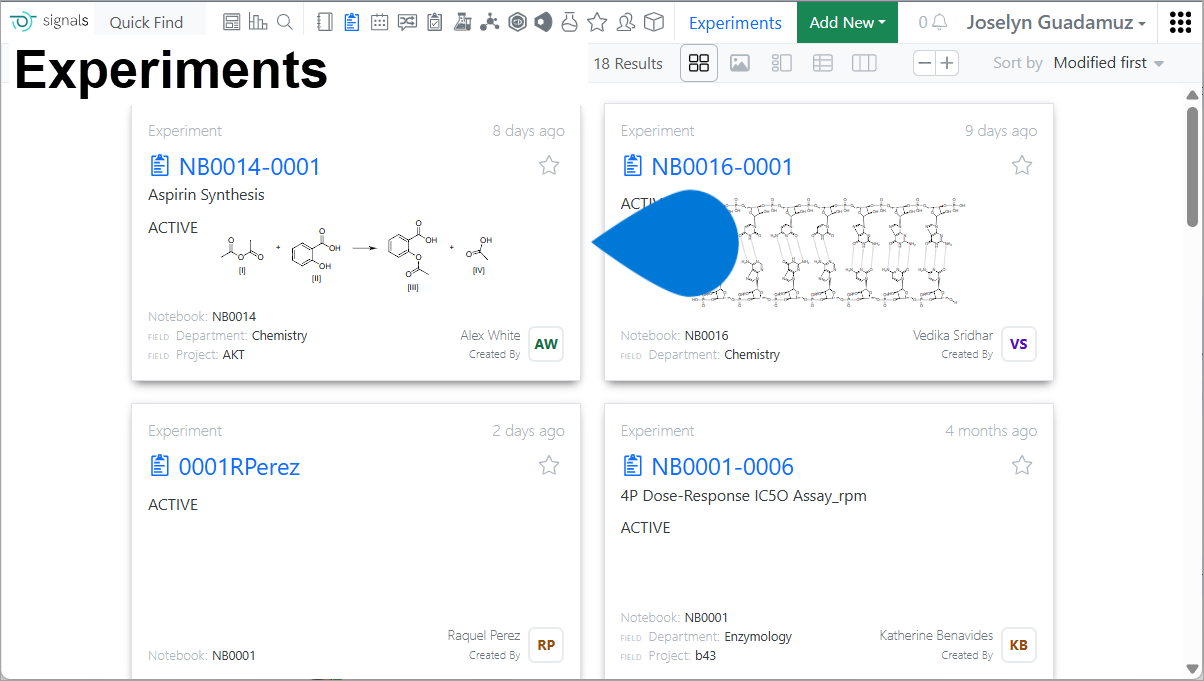Click the calendar icon in toolbar
The width and height of the screenshot is (1204, 681).
(379, 22)
